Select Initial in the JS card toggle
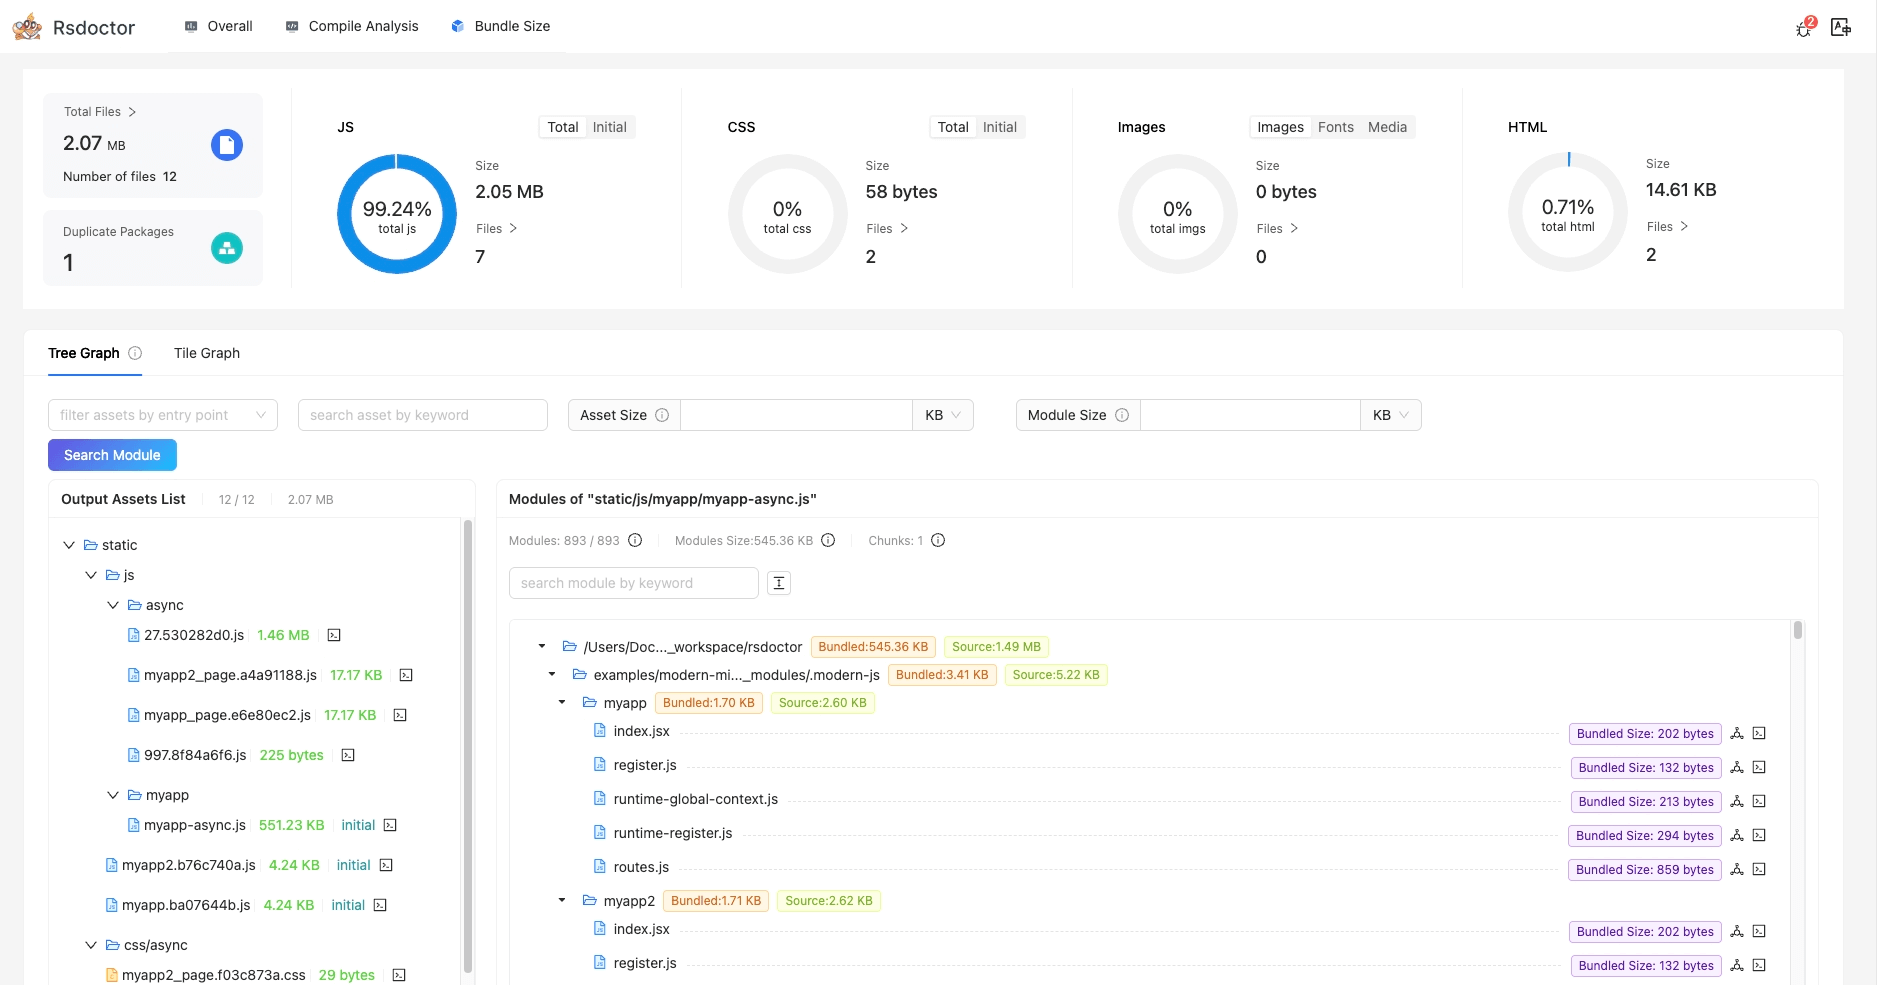1877x985 pixels. 609,127
